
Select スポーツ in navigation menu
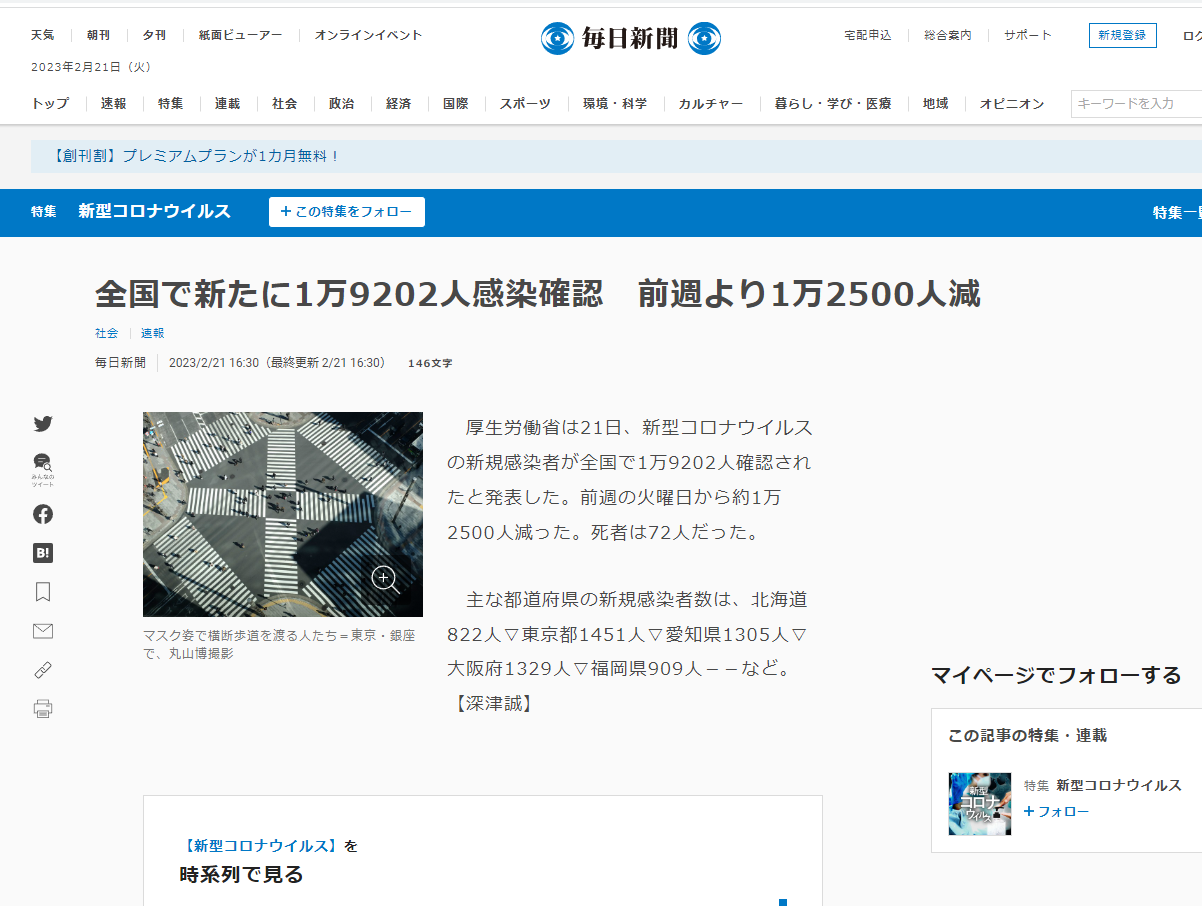click(525, 103)
